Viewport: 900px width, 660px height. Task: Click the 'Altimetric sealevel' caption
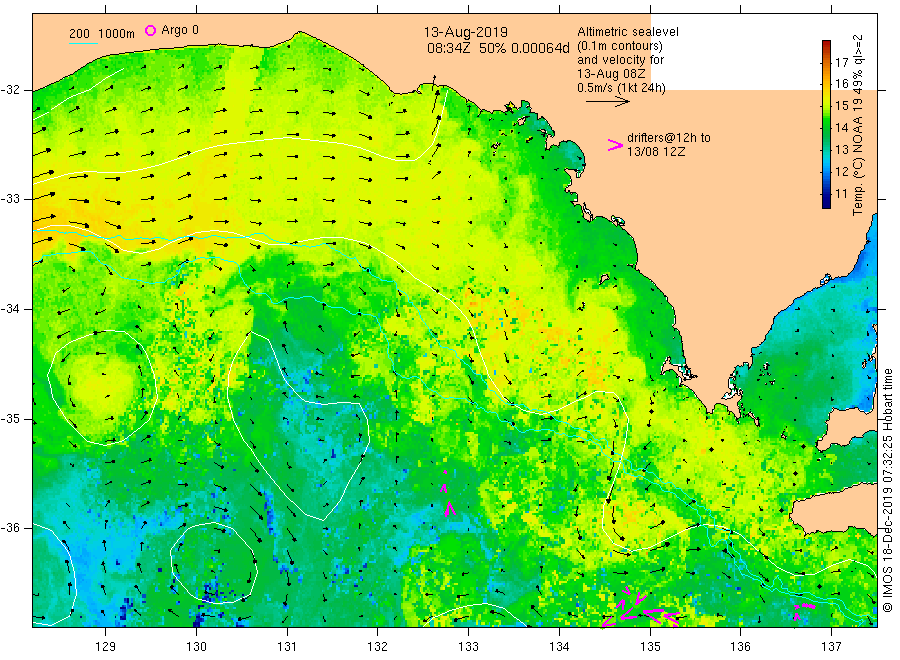[627, 32]
